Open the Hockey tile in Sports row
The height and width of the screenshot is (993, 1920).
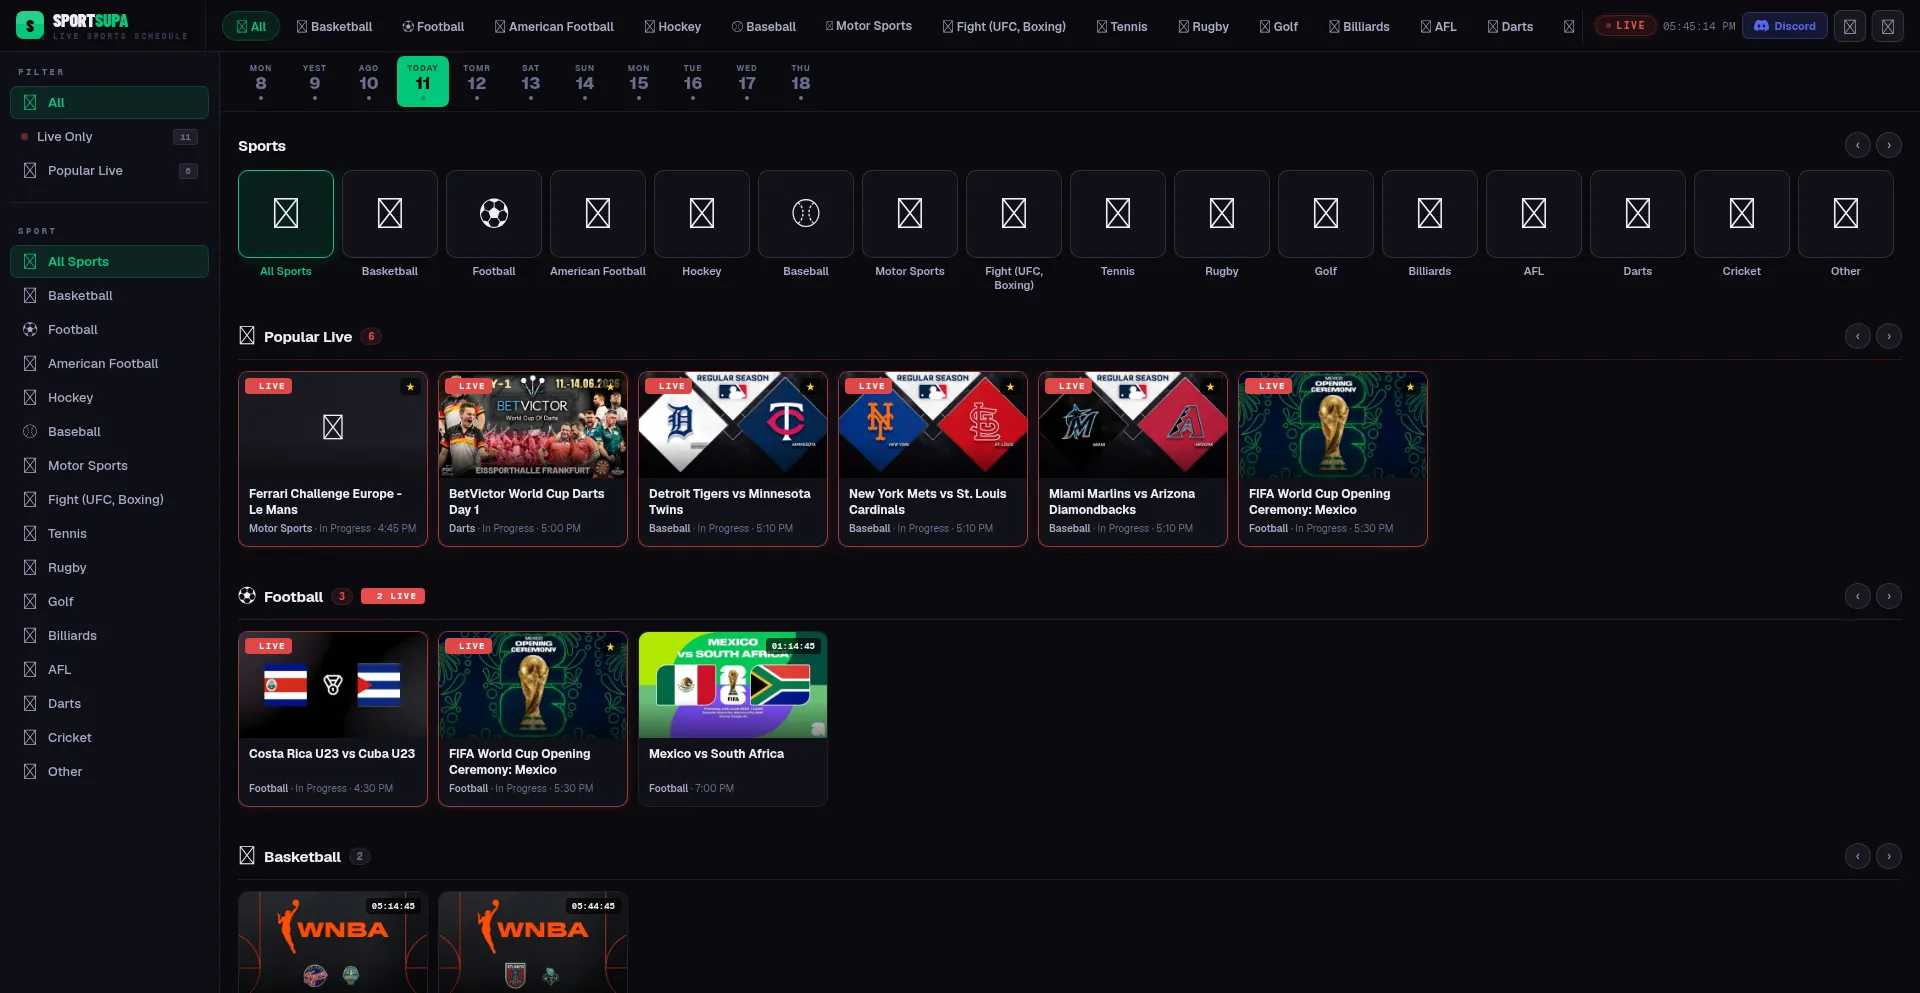pos(702,214)
